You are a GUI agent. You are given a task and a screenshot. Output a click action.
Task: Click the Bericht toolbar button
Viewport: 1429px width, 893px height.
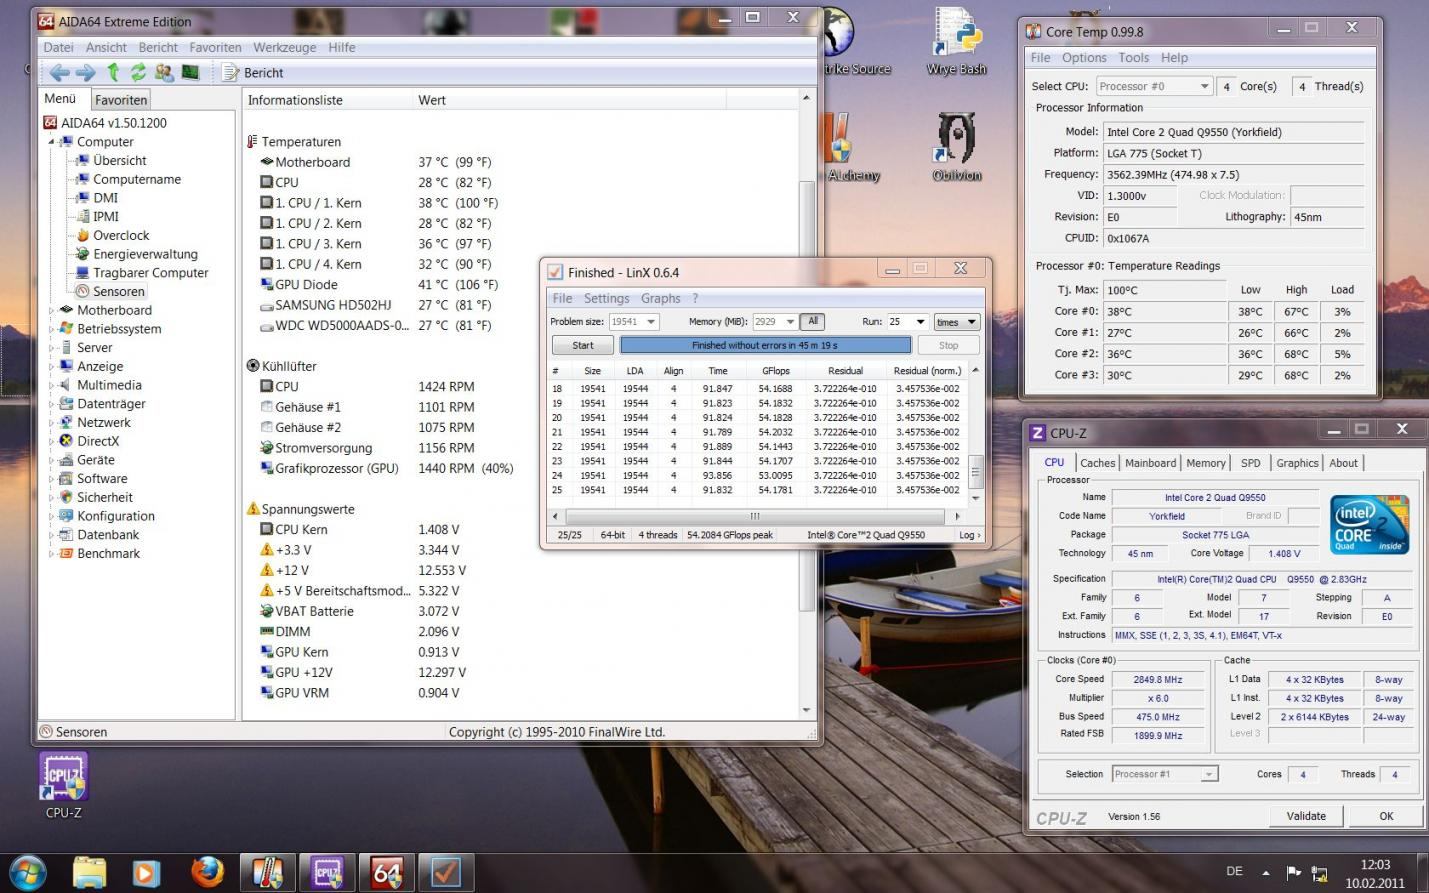pos(253,72)
